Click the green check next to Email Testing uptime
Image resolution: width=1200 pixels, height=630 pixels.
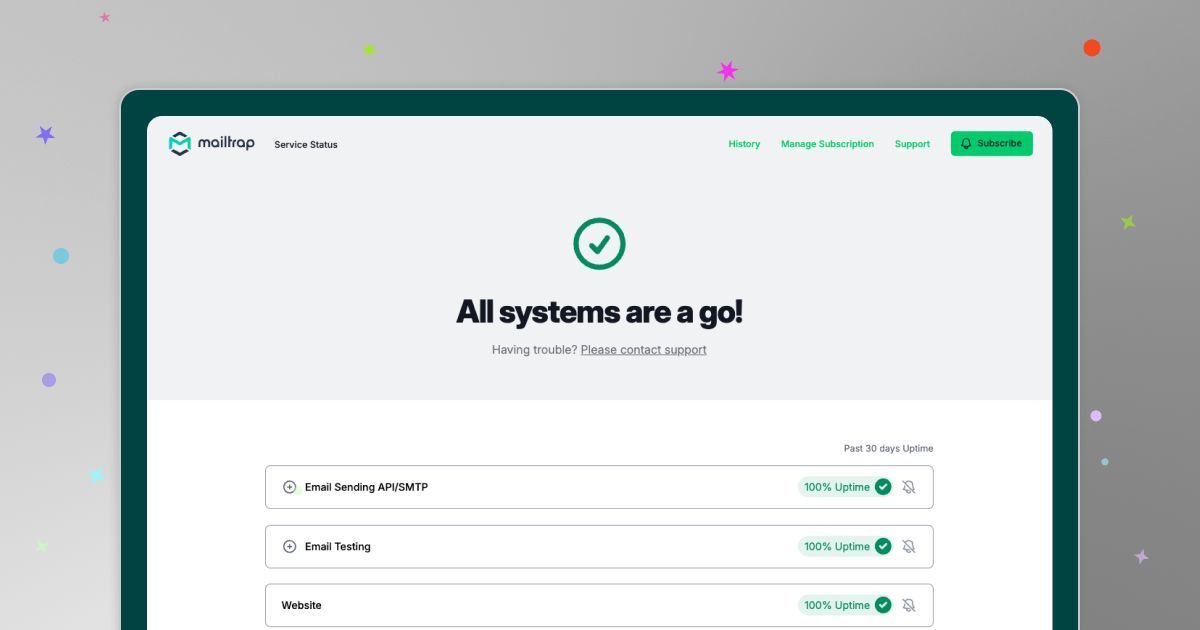(x=883, y=546)
